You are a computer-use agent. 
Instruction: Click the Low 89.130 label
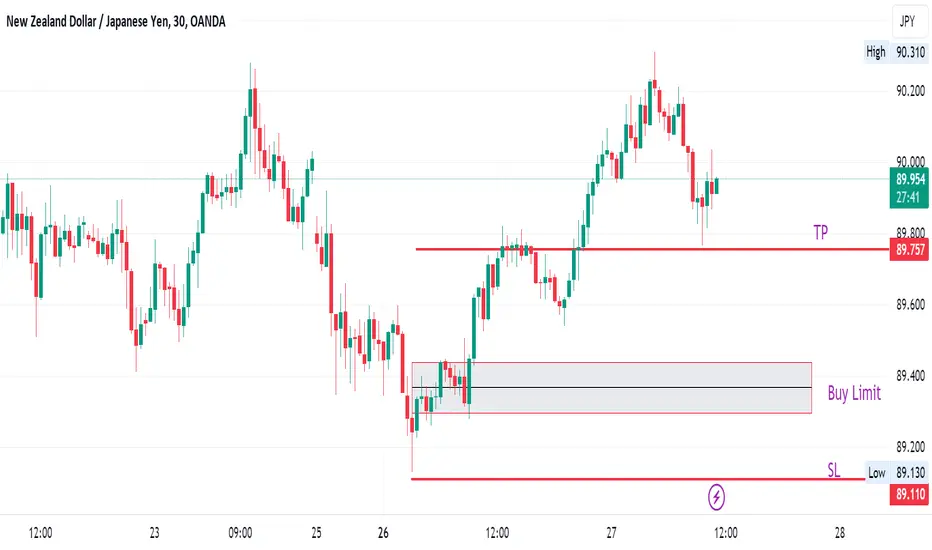[896, 473]
